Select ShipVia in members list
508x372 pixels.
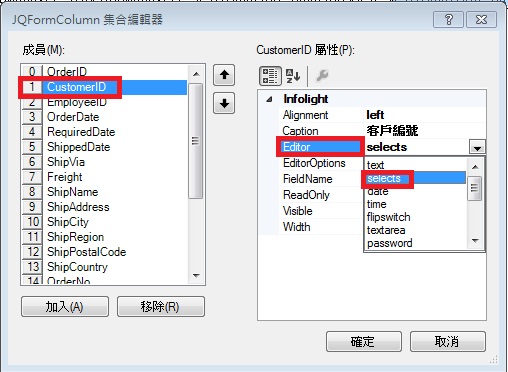[x=105, y=162]
